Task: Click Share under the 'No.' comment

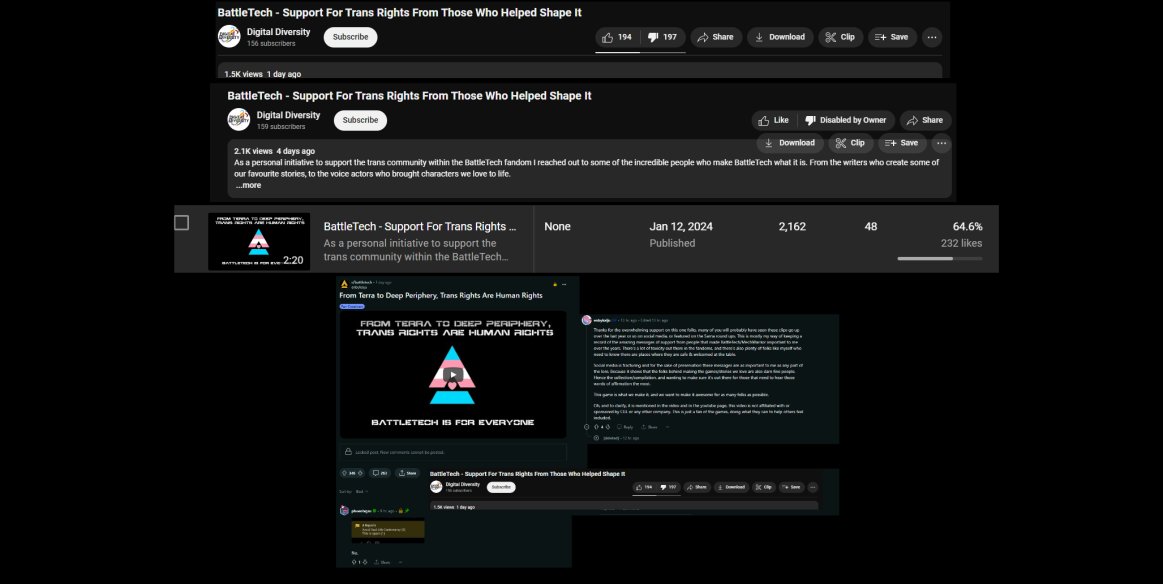Action: coord(382,562)
